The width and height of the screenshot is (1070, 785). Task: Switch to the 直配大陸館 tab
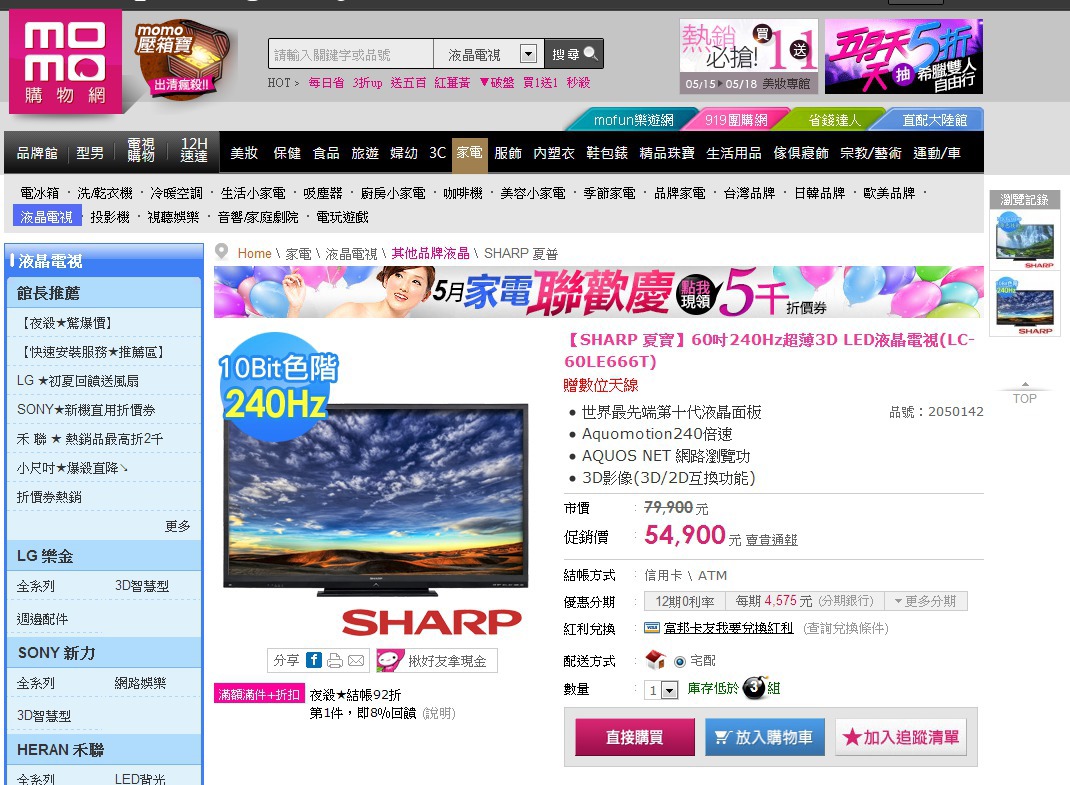(934, 120)
